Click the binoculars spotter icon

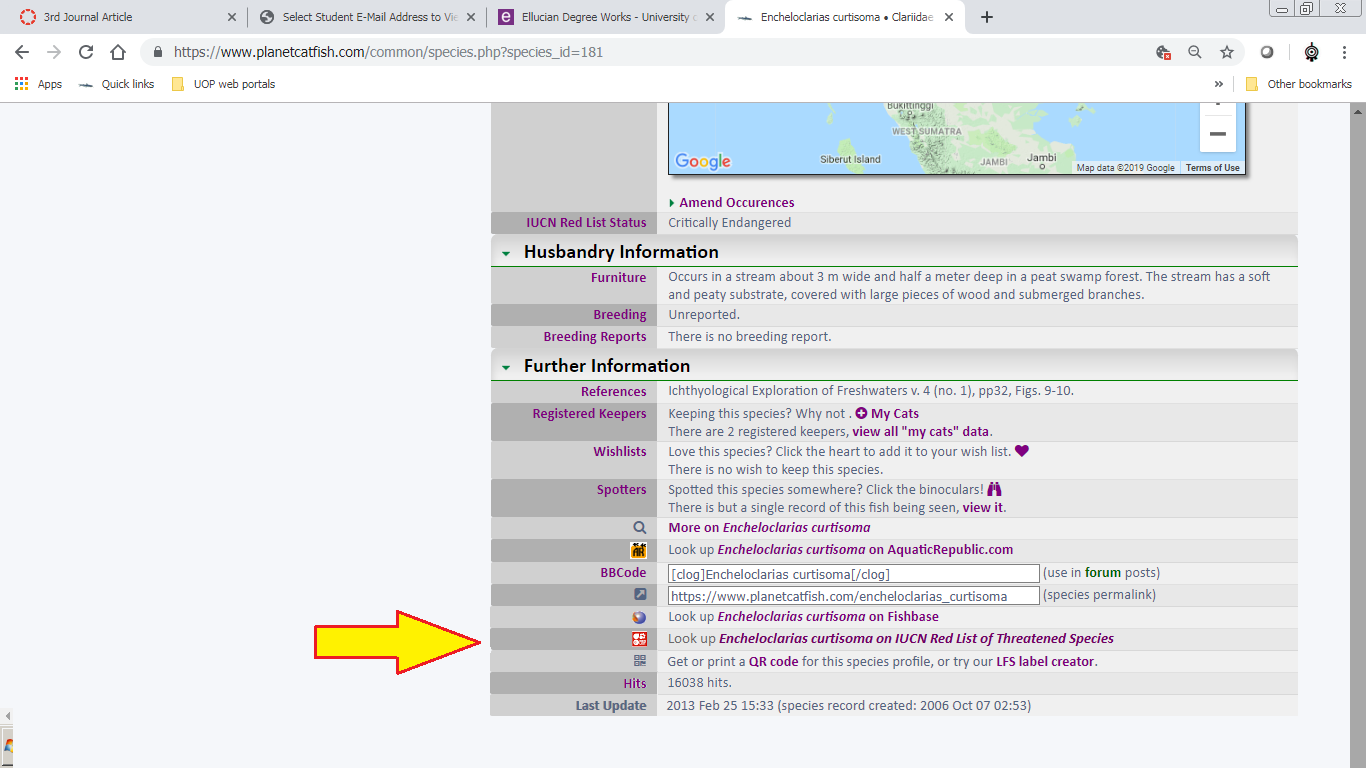click(x=994, y=489)
